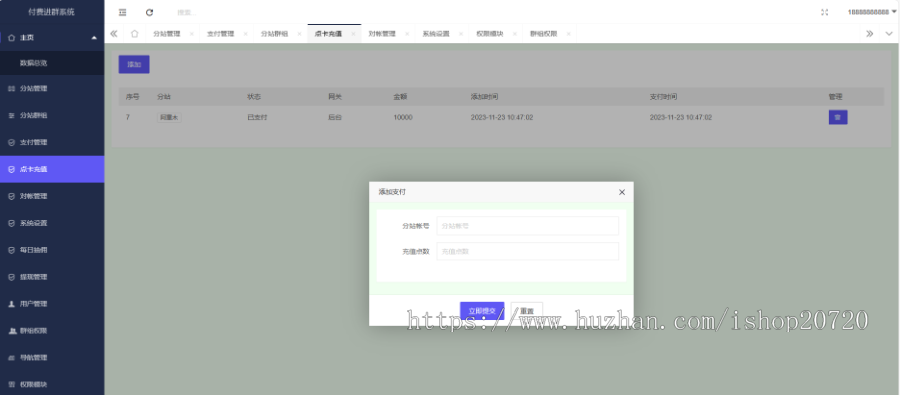This screenshot has height=395, width=900.
Task: Open 支付管理 in the sidebar
Action: (x=52, y=142)
